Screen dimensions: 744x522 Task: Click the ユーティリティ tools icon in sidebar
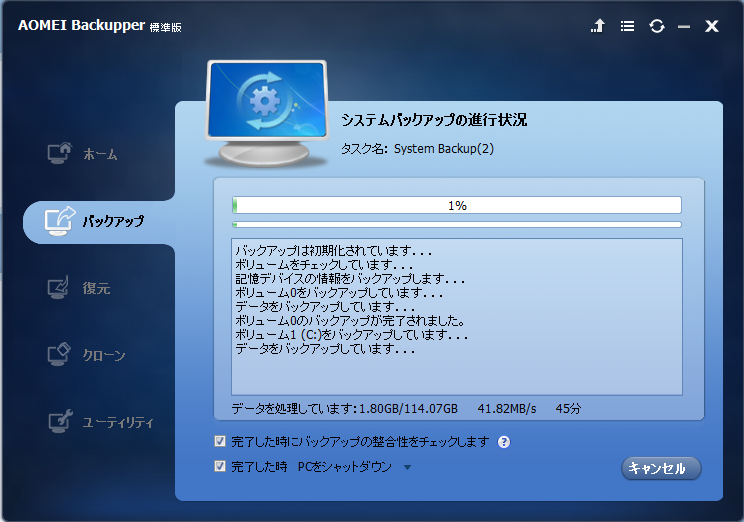point(60,421)
